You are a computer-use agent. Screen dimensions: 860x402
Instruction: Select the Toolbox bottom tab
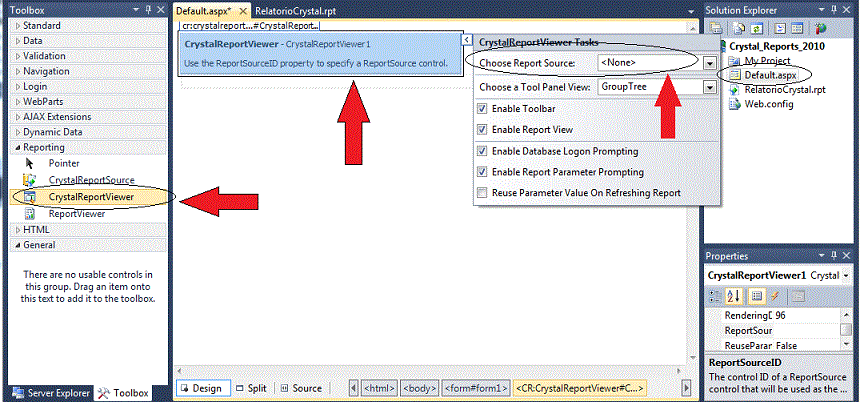tap(123, 393)
